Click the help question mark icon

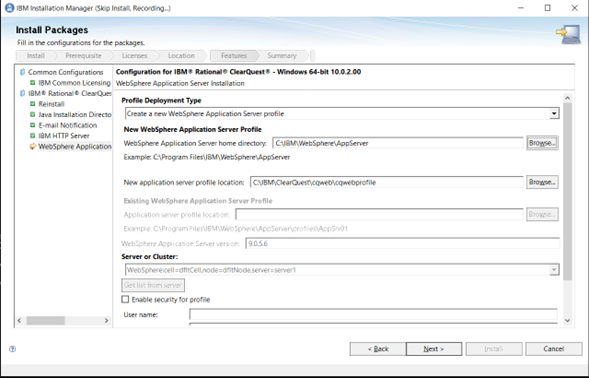pos(12,349)
